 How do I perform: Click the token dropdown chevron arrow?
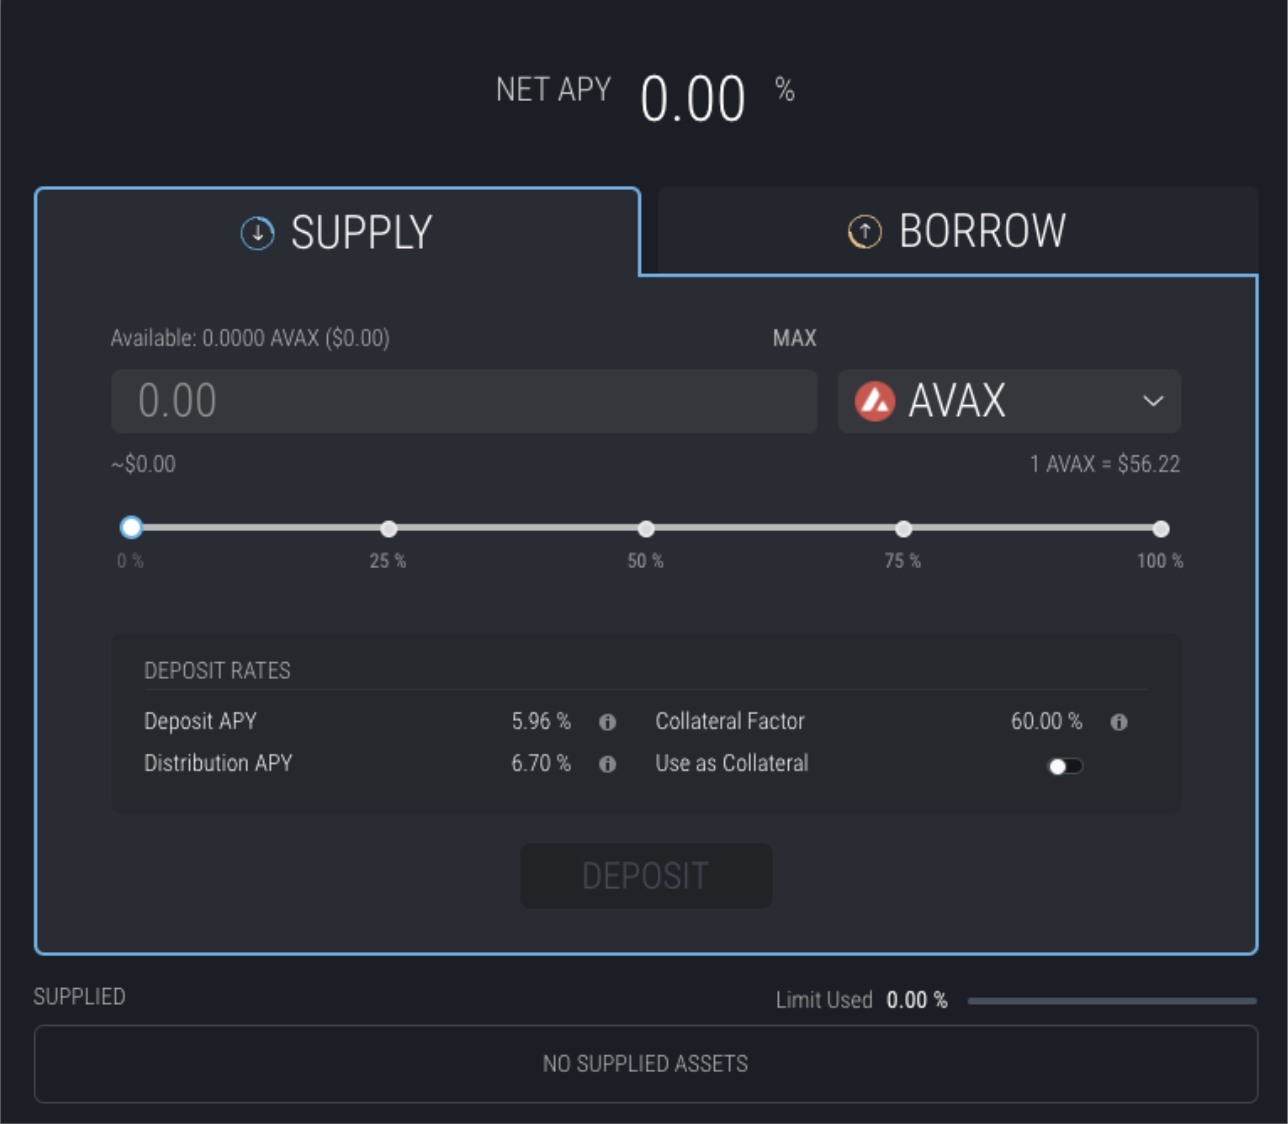1152,402
